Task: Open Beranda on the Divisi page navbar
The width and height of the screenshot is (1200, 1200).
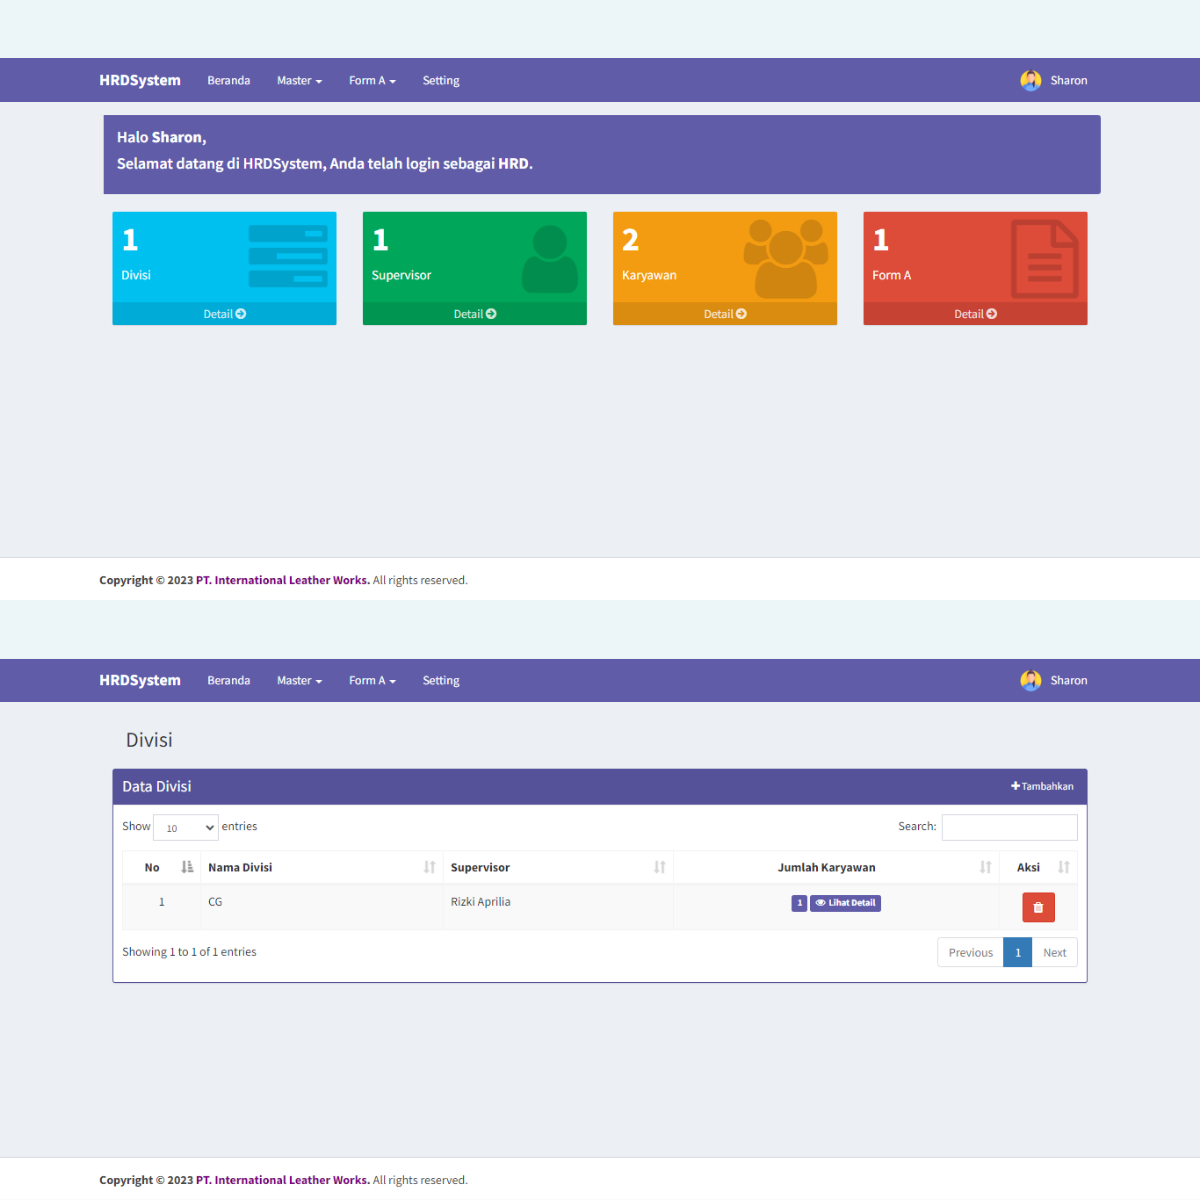Action: (x=229, y=680)
